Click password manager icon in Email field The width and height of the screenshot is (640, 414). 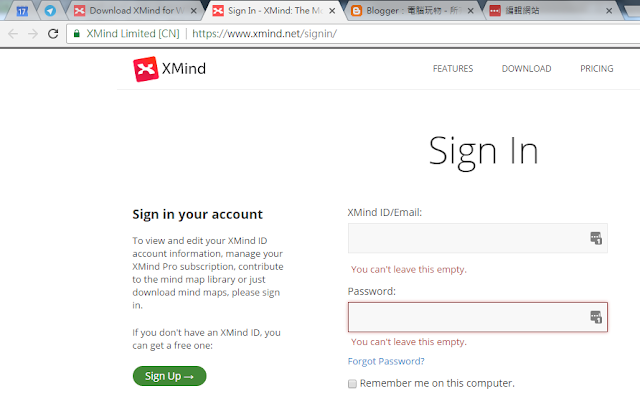[x=596, y=238]
